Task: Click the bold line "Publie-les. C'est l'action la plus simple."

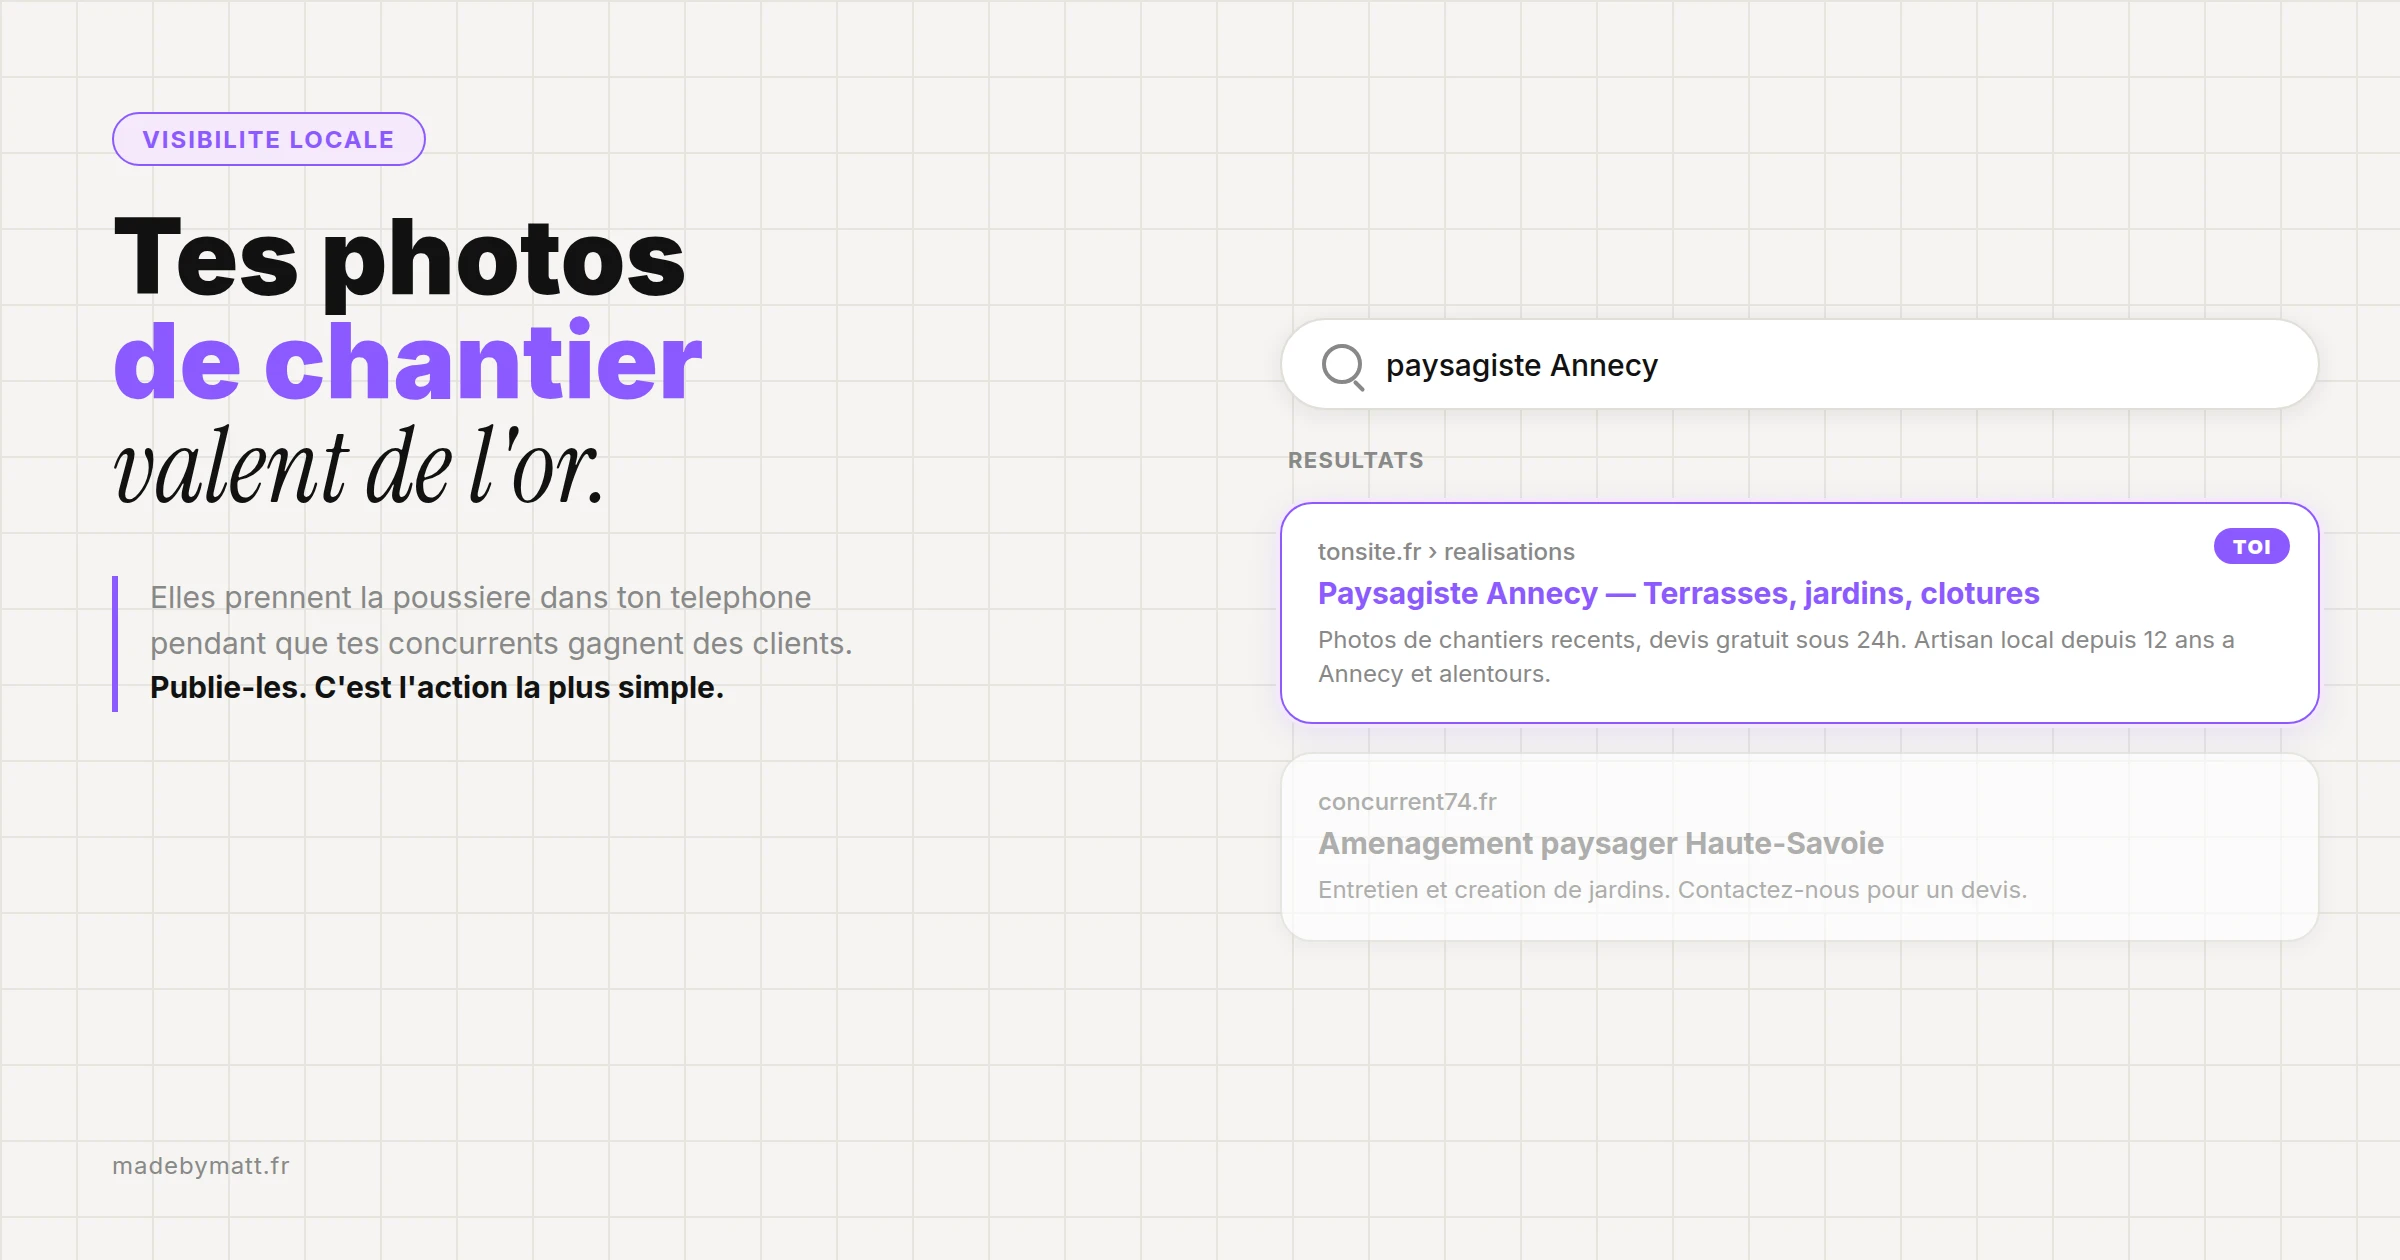Action: click(437, 688)
